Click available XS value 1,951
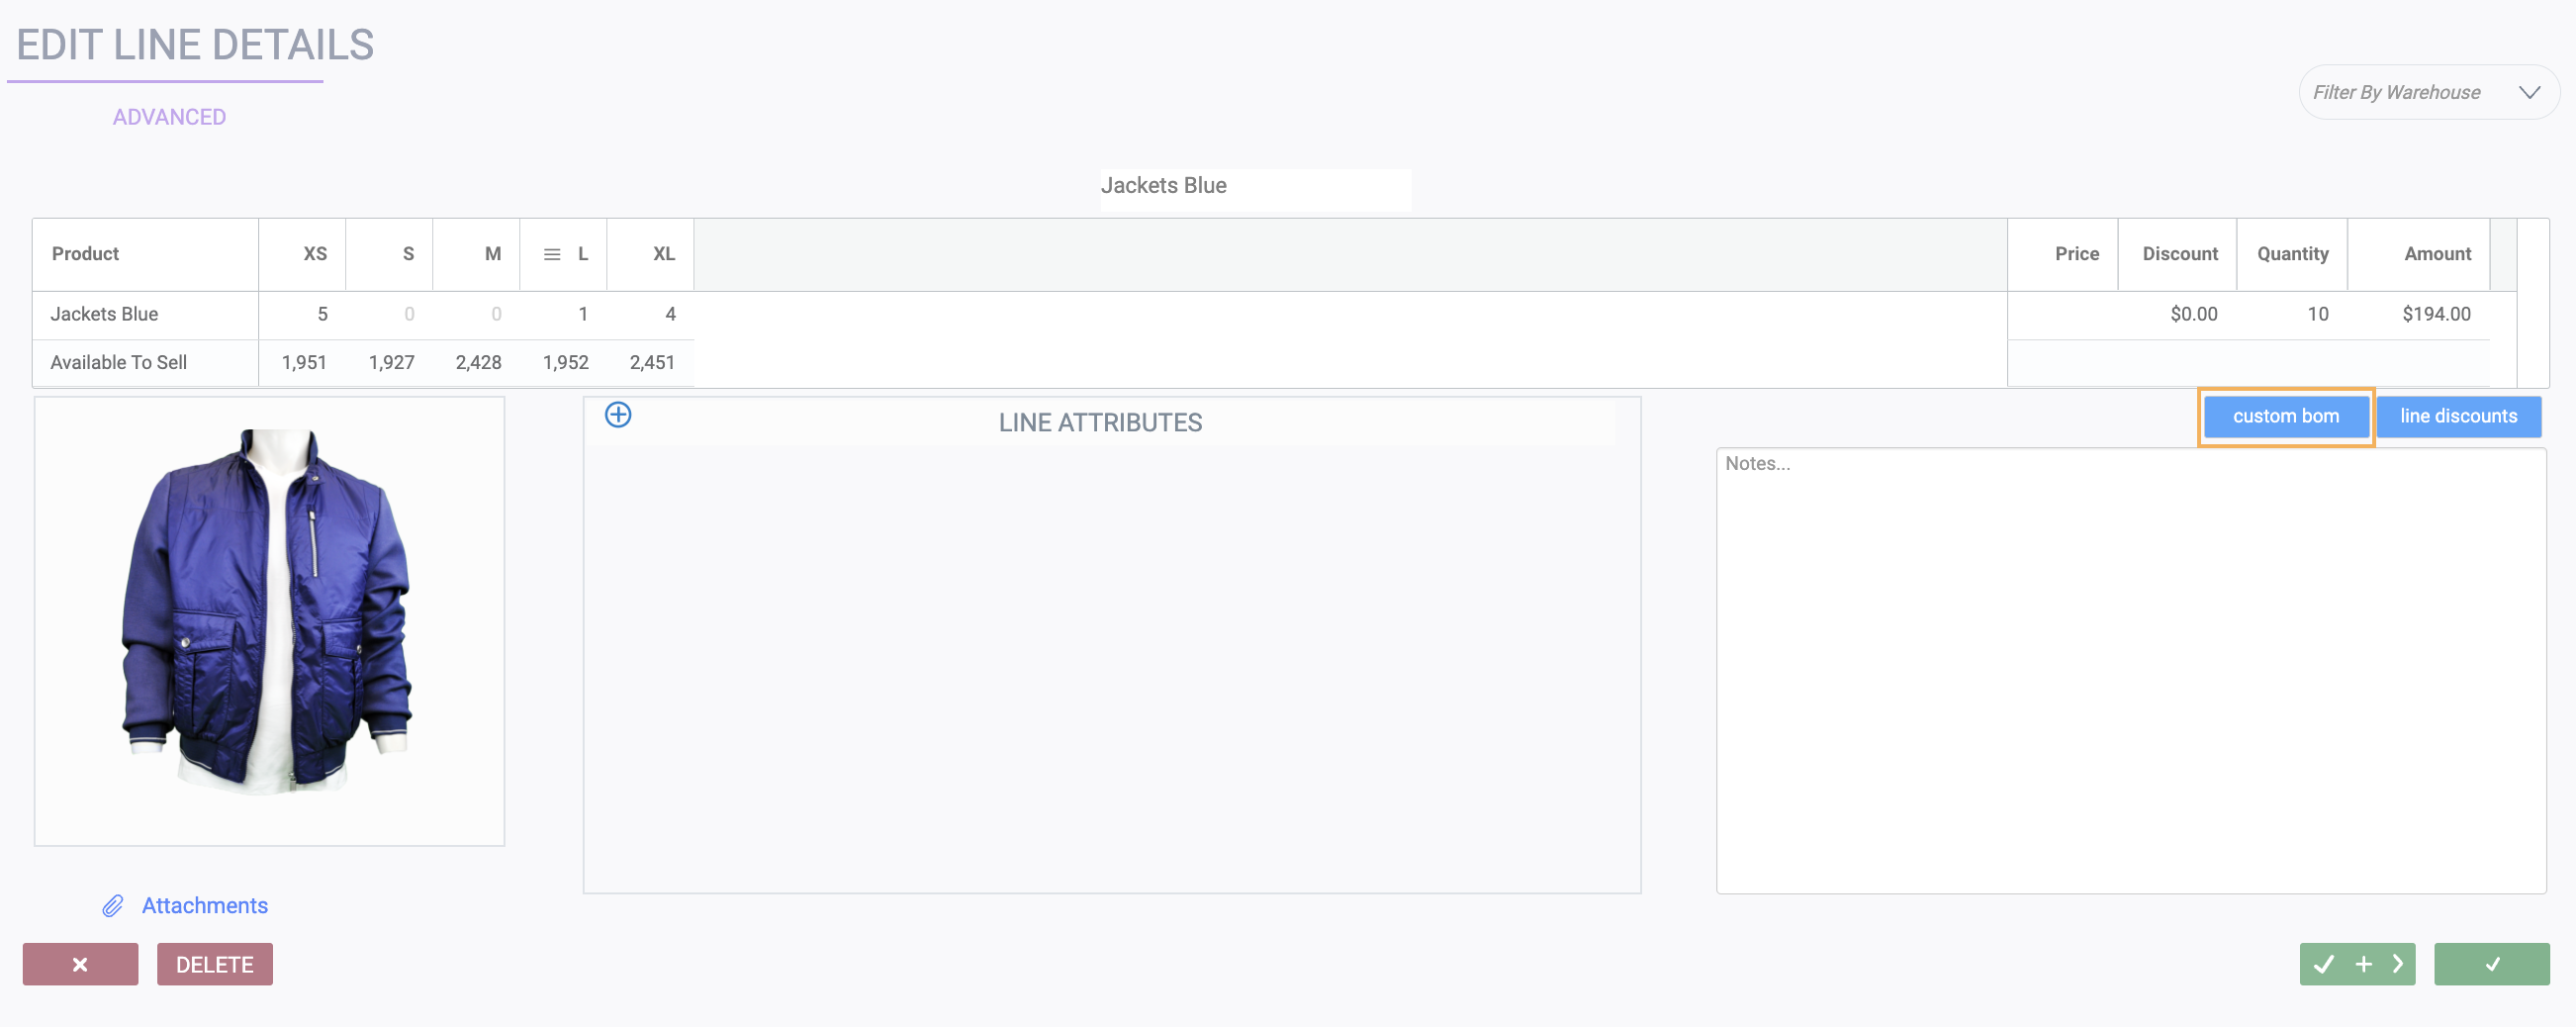The height and width of the screenshot is (1027, 2576). (x=304, y=362)
